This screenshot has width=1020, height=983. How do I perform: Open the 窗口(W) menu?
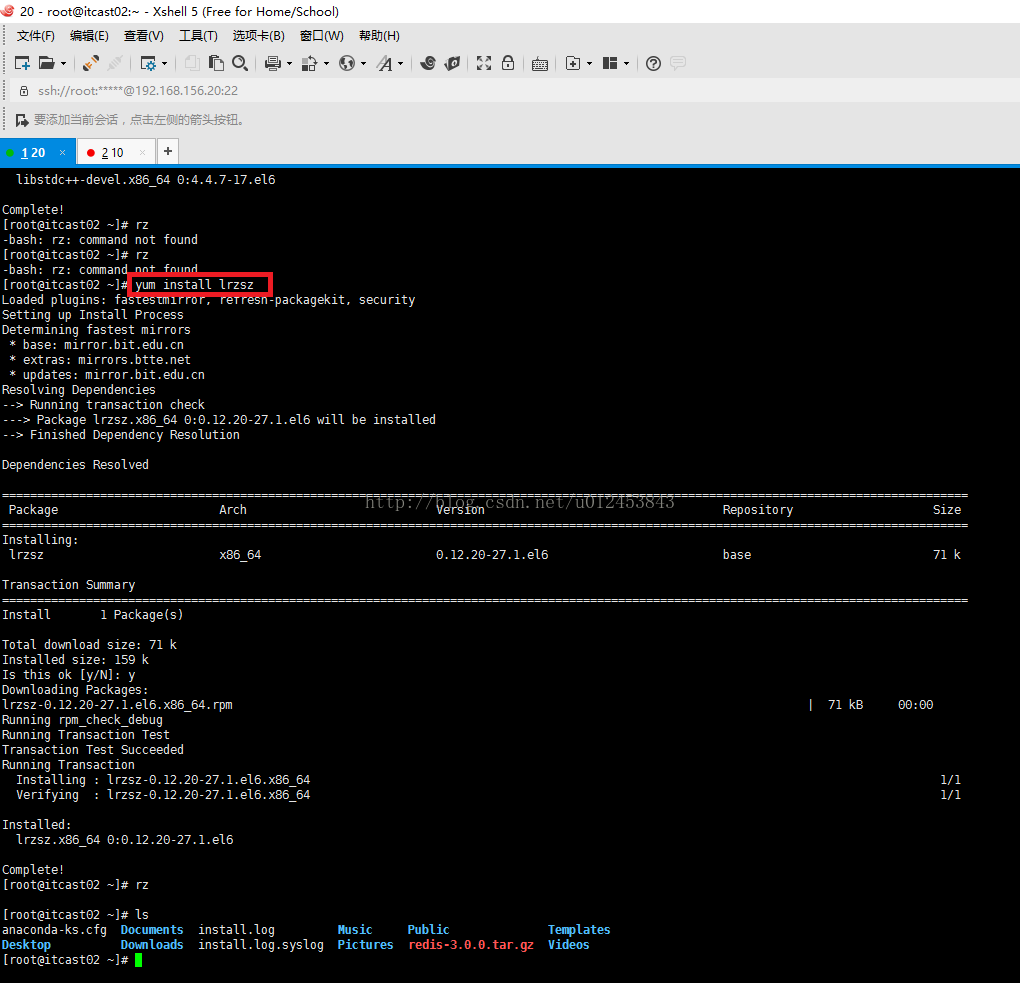[x=321, y=36]
